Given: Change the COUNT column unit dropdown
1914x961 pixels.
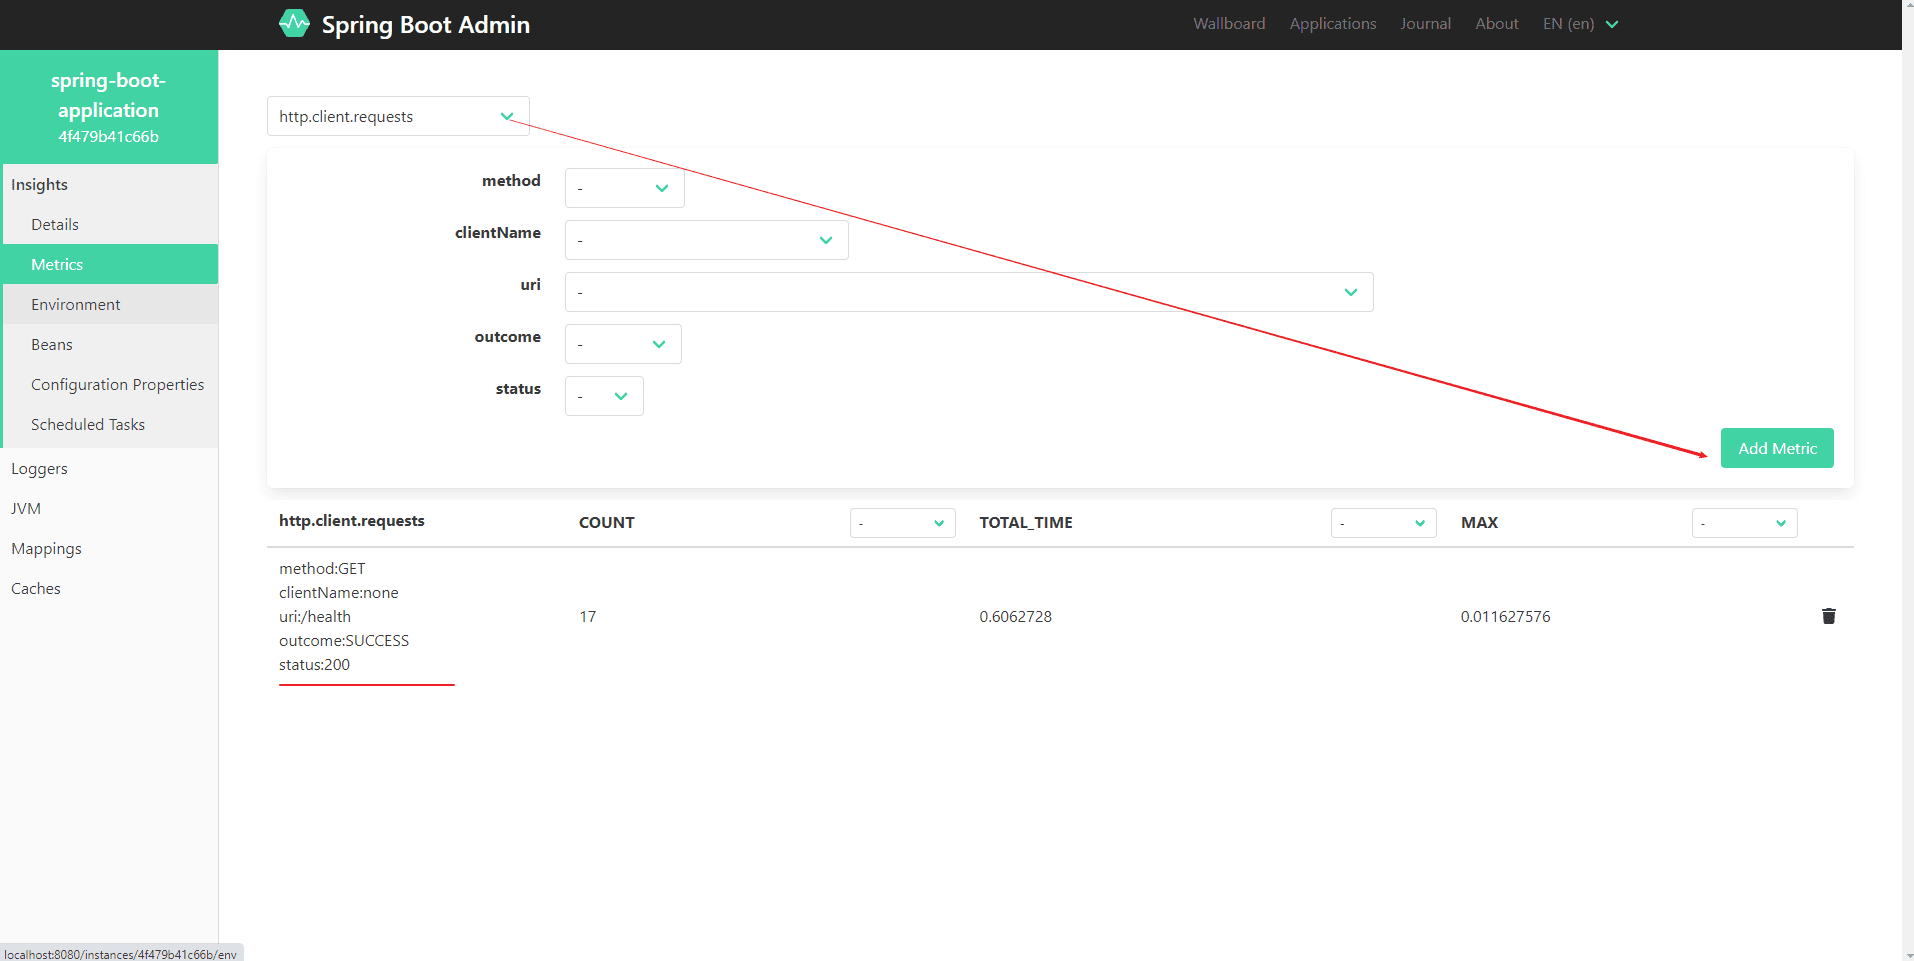Looking at the screenshot, I should pyautogui.click(x=902, y=523).
